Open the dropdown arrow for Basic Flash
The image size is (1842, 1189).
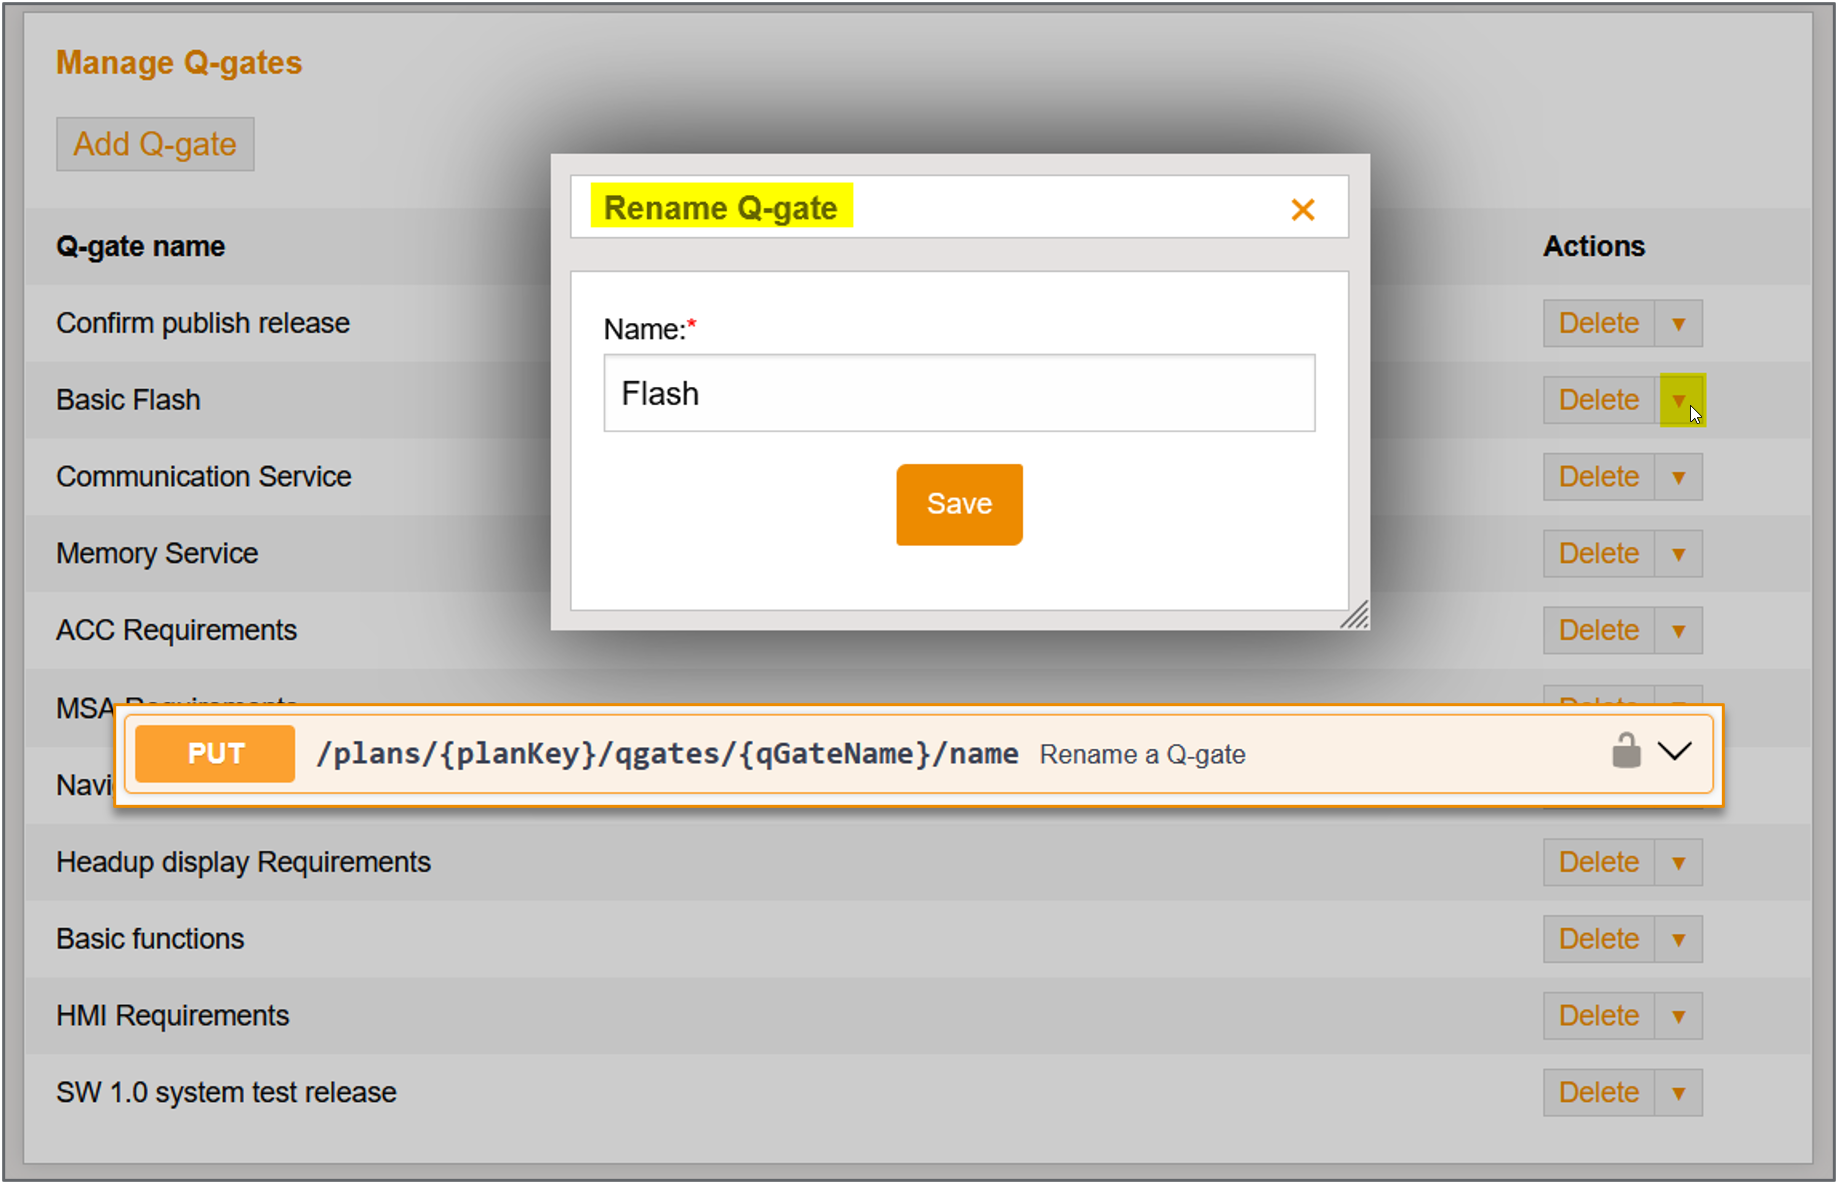click(1679, 400)
